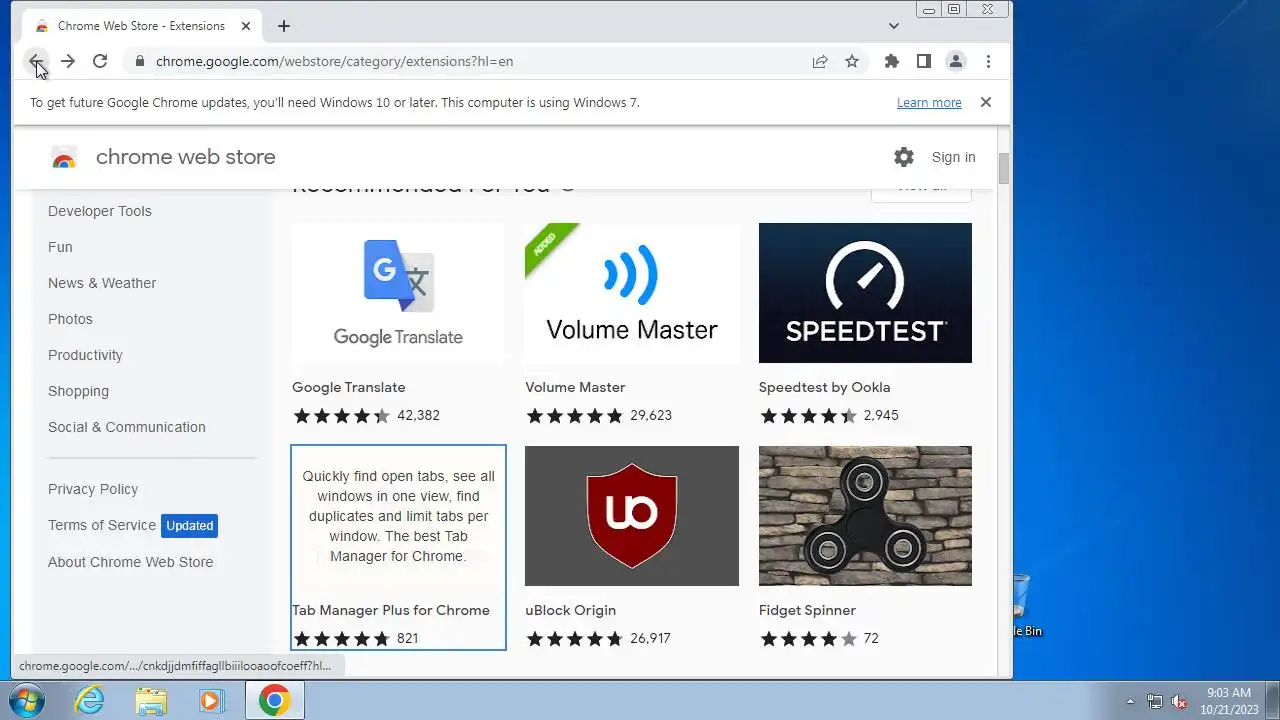Open the web store settings gear
The width and height of the screenshot is (1280, 720).
pyautogui.click(x=904, y=157)
